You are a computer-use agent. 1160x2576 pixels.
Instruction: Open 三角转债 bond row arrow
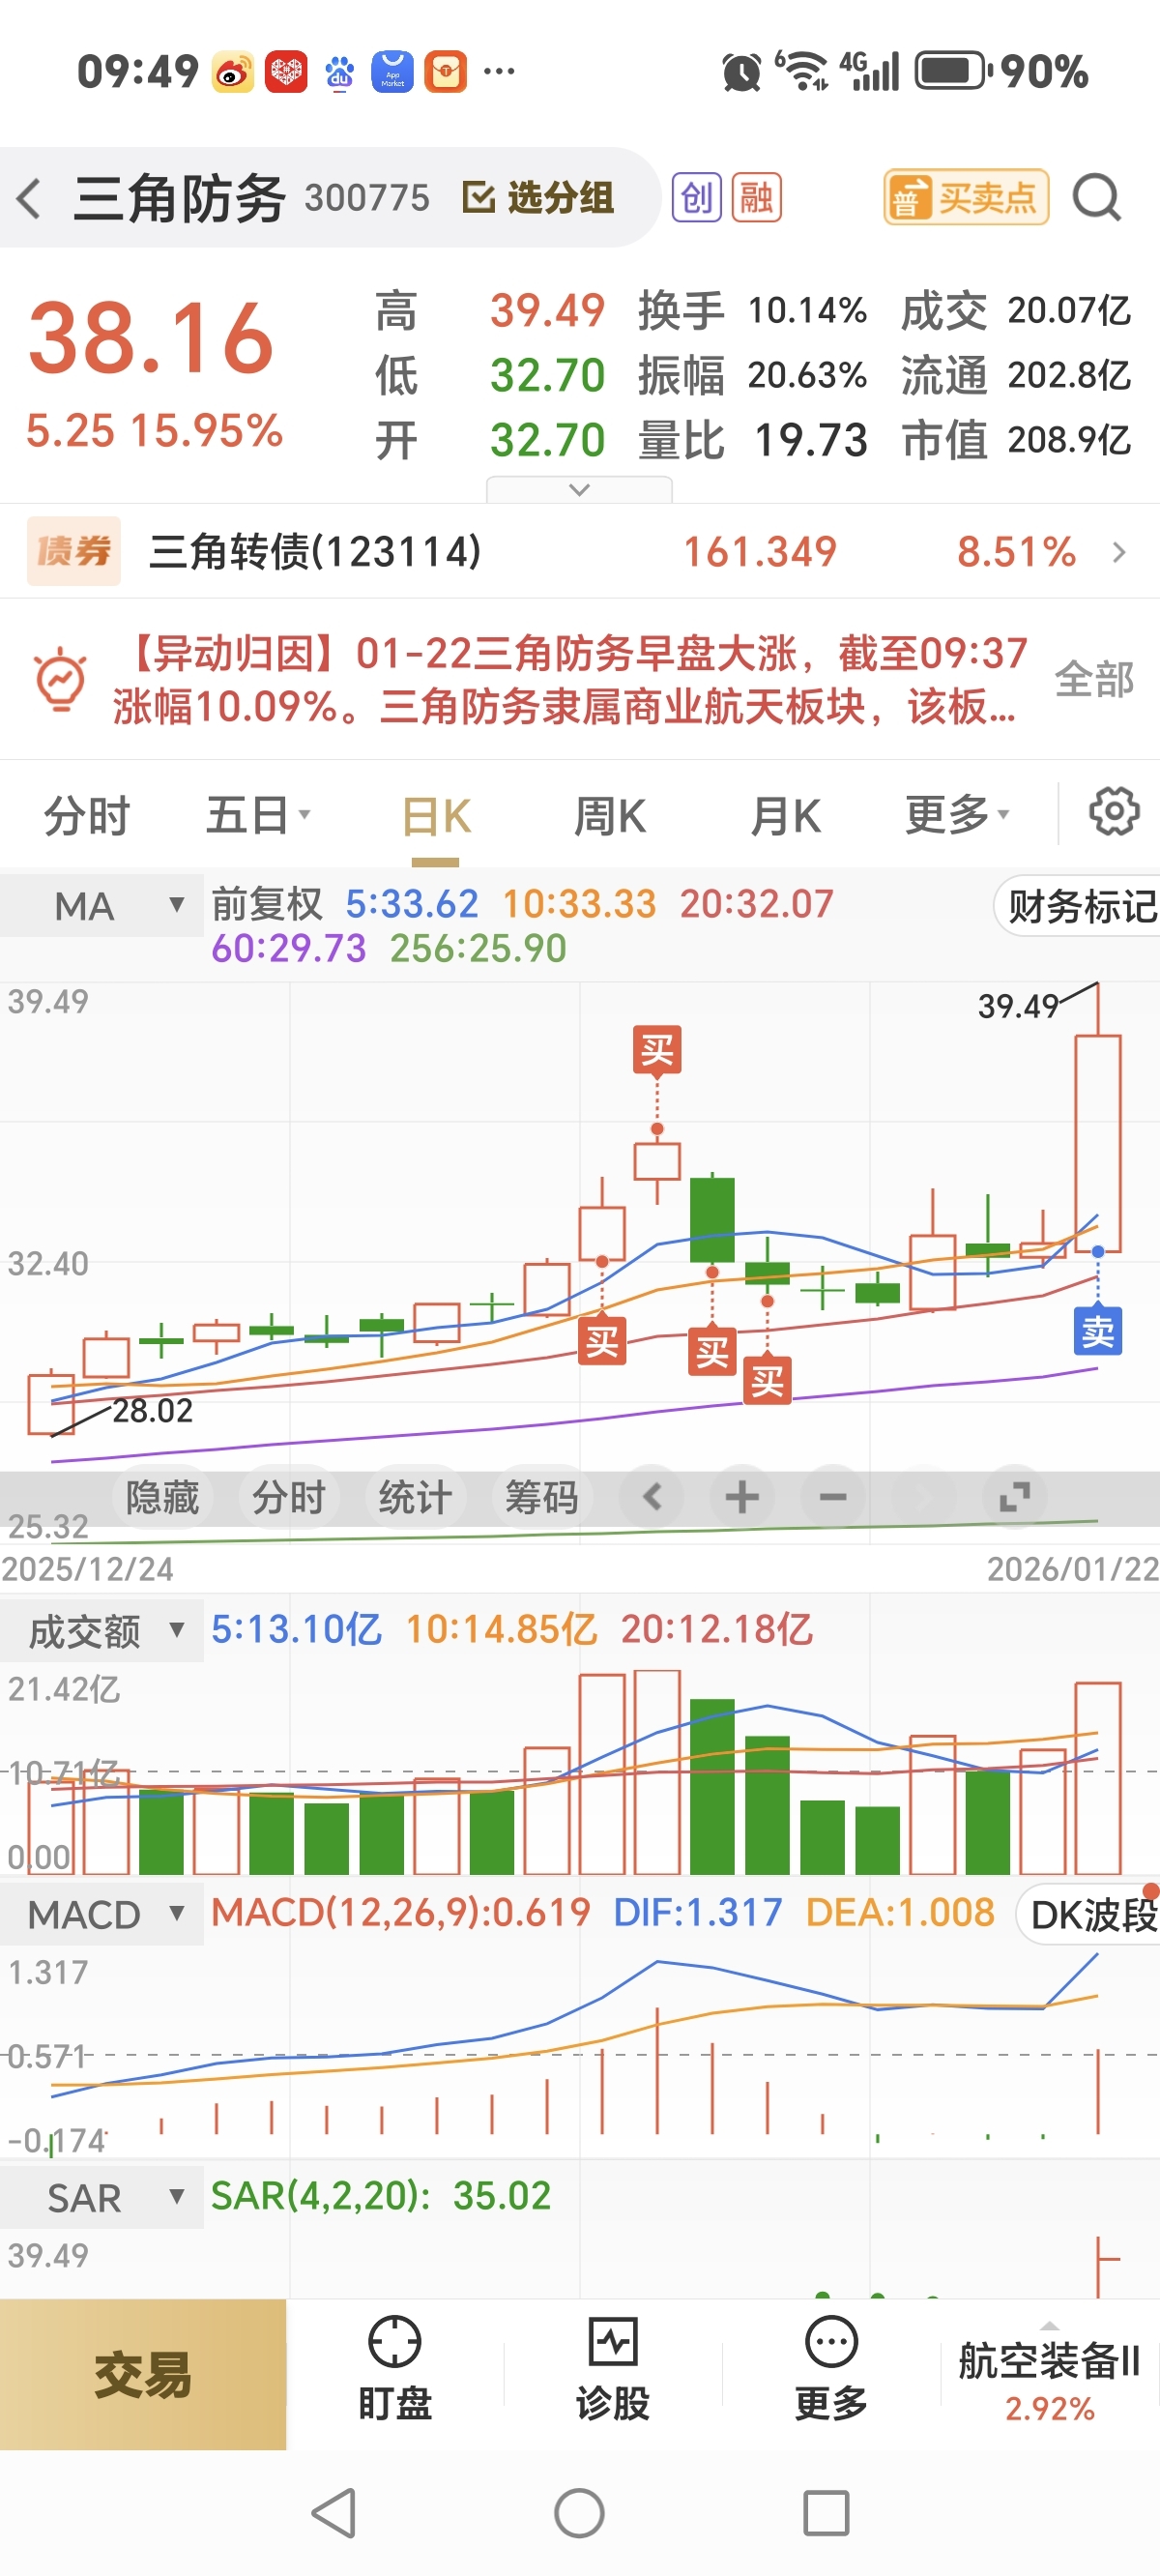pos(1119,552)
